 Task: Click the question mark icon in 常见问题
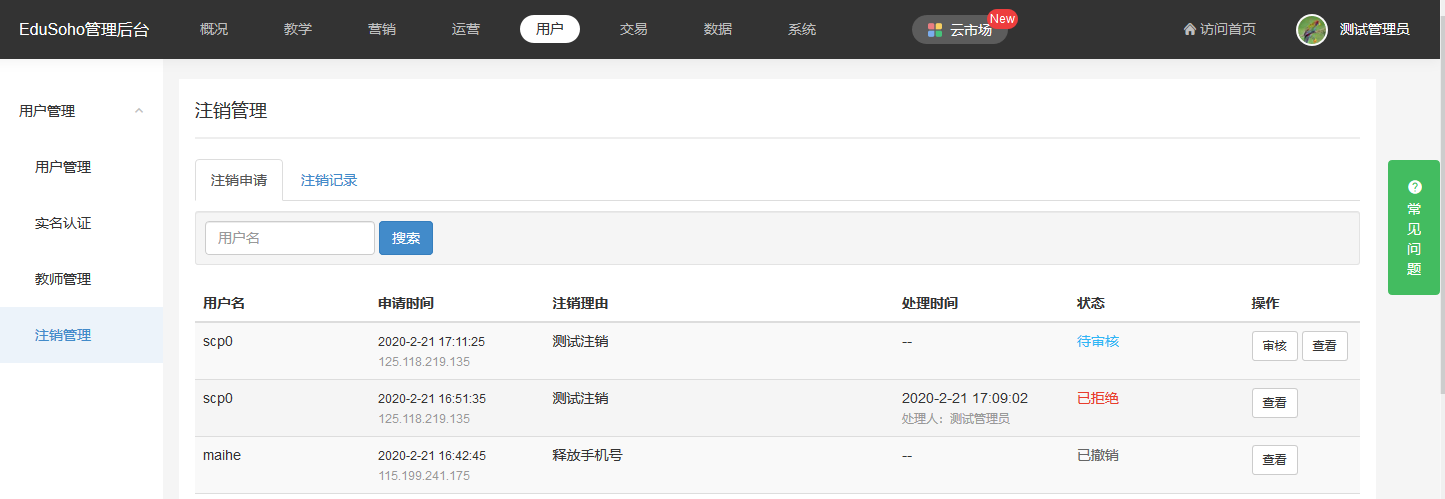tap(1414, 187)
